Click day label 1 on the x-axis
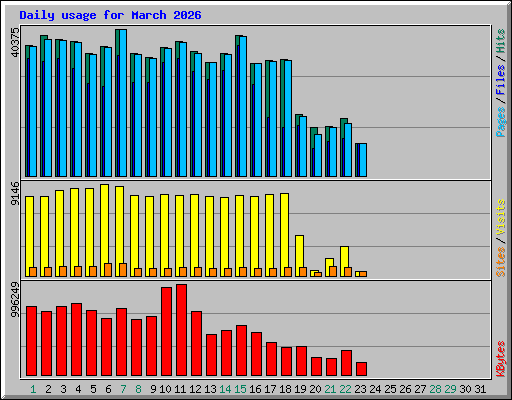Viewport: 512px width, 400px height. [33, 389]
